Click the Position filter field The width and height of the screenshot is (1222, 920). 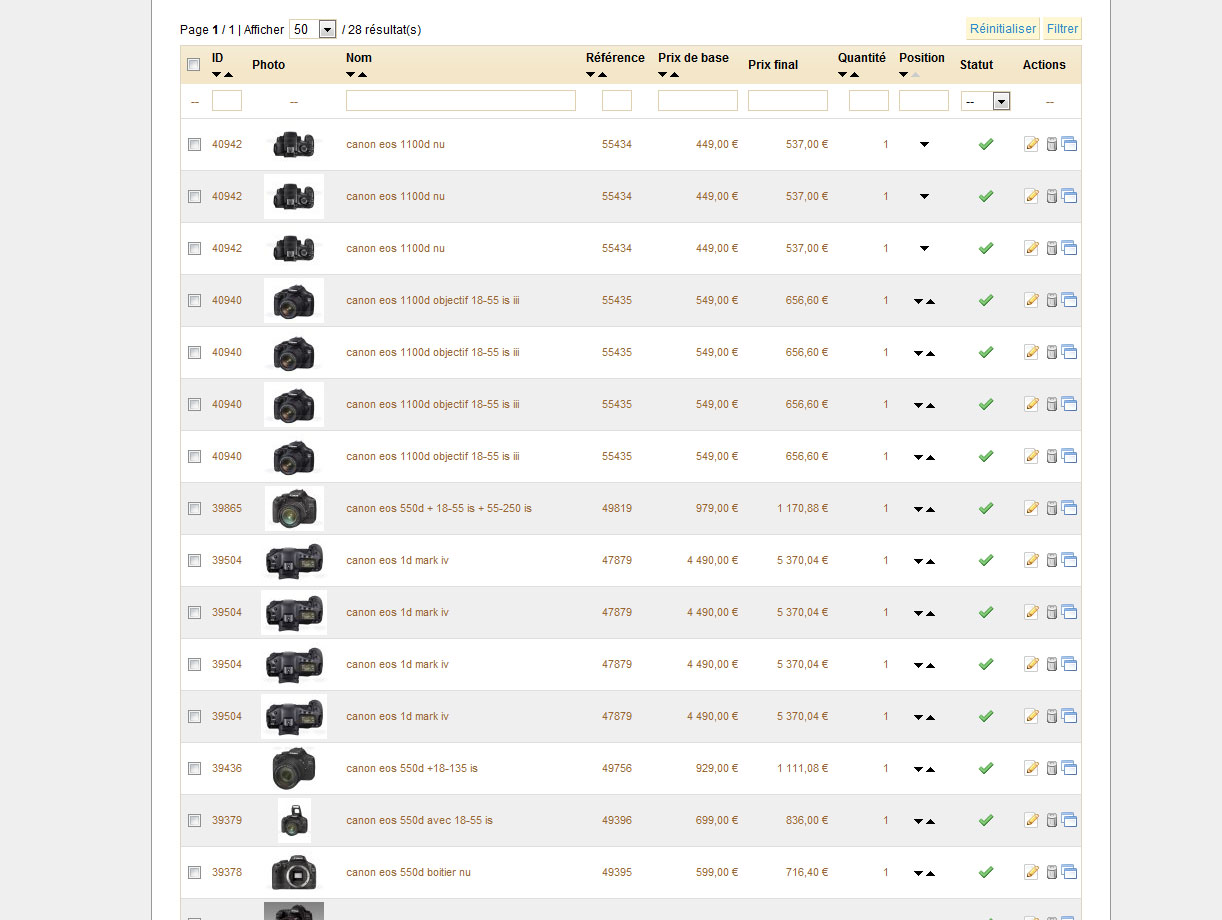click(x=924, y=100)
